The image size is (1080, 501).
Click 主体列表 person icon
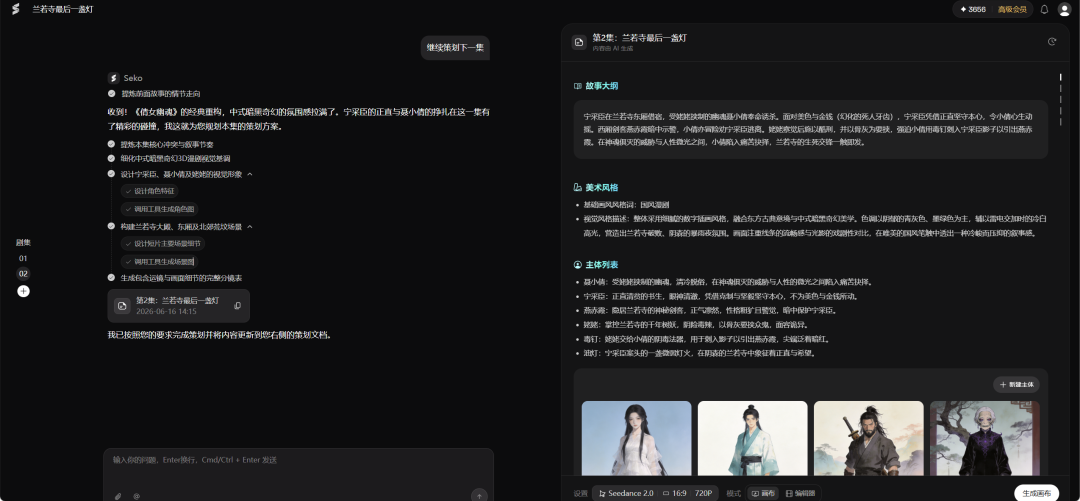click(578, 265)
